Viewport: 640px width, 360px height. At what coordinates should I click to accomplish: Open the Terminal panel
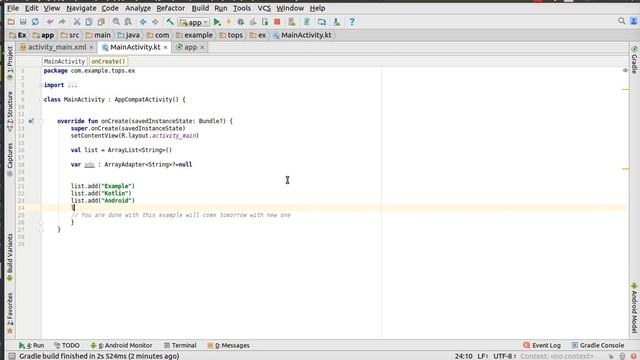tap(180, 345)
